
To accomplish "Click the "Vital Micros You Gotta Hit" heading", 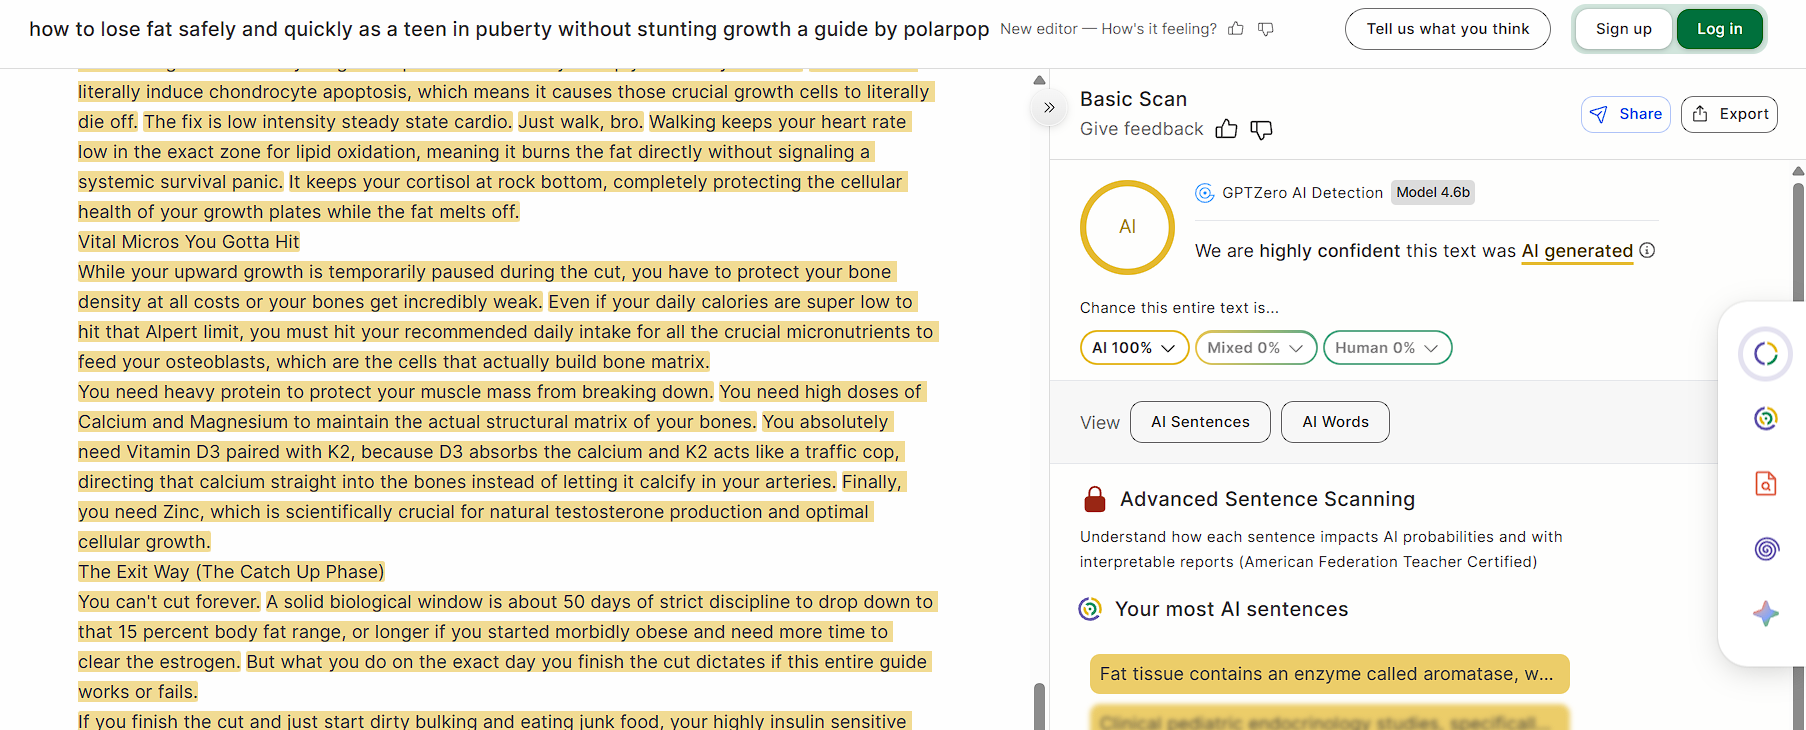I will (189, 242).
